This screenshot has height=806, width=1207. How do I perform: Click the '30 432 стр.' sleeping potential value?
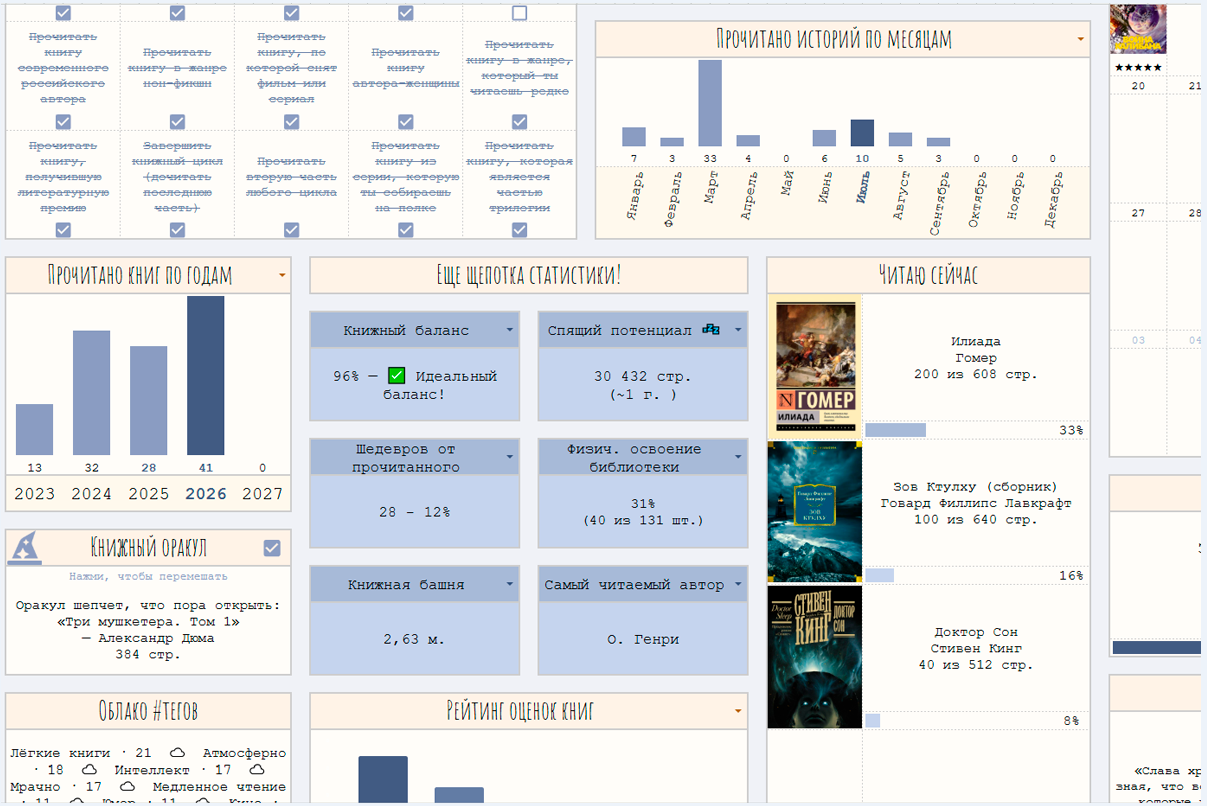643,377
